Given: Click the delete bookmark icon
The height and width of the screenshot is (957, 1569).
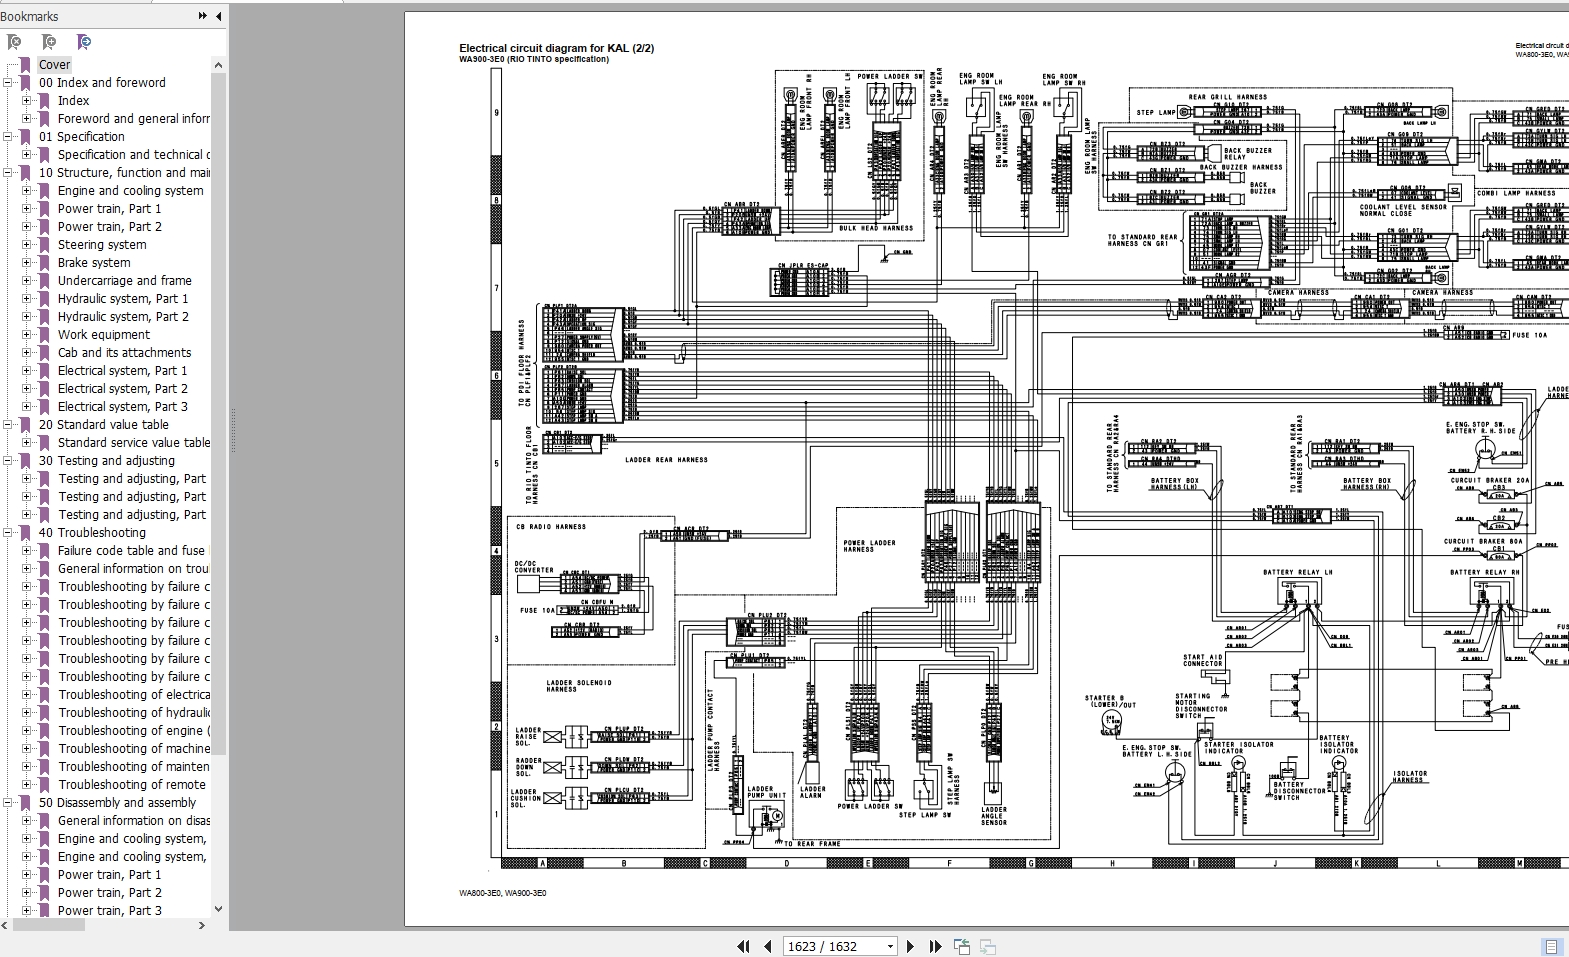Looking at the screenshot, I should (x=14, y=42).
